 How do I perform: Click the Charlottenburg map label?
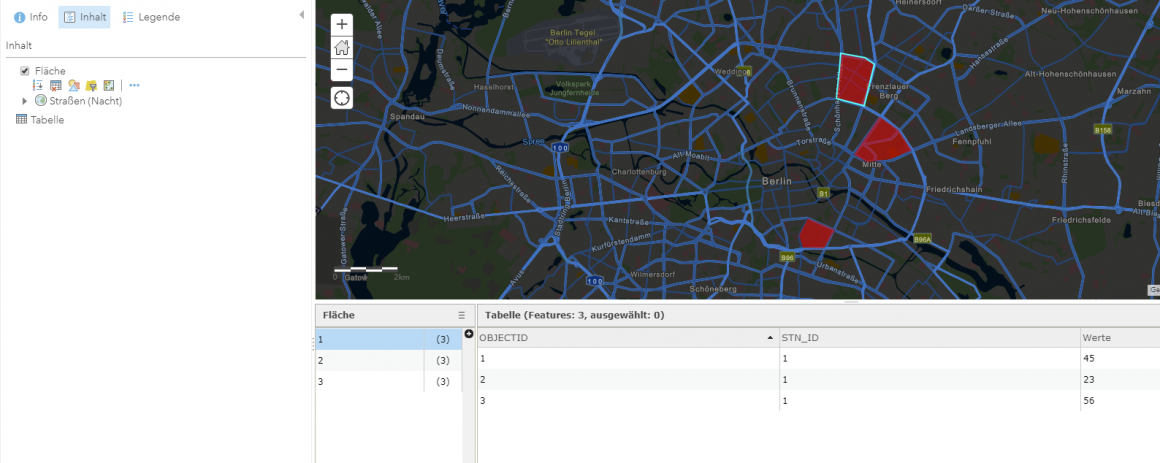click(x=639, y=172)
